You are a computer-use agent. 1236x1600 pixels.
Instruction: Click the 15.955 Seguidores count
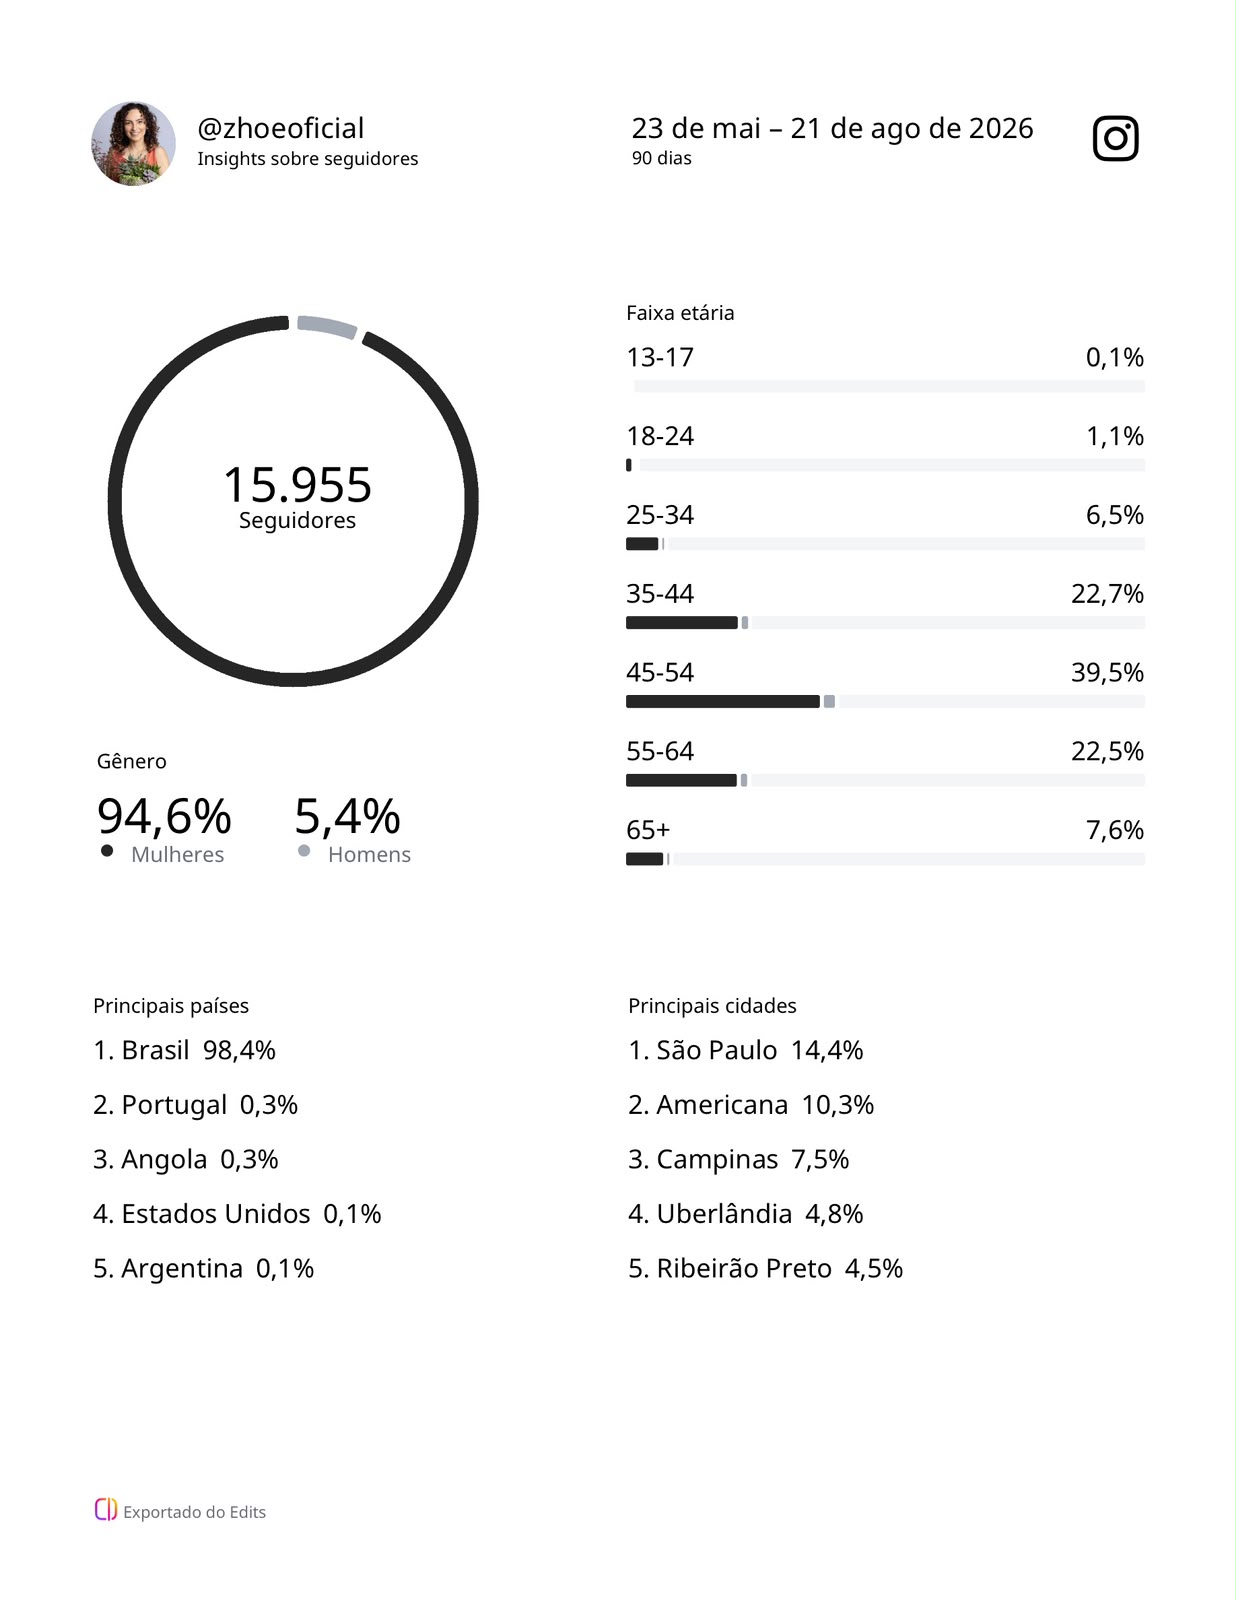(297, 497)
